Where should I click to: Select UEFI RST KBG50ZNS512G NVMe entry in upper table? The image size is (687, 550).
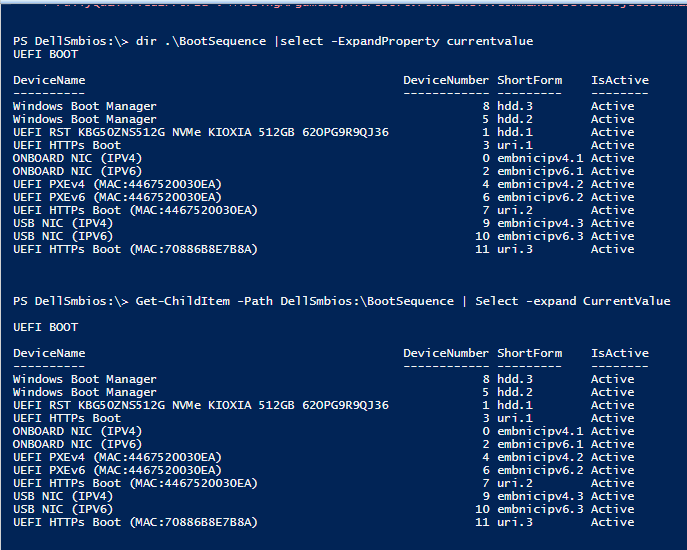pos(200,132)
